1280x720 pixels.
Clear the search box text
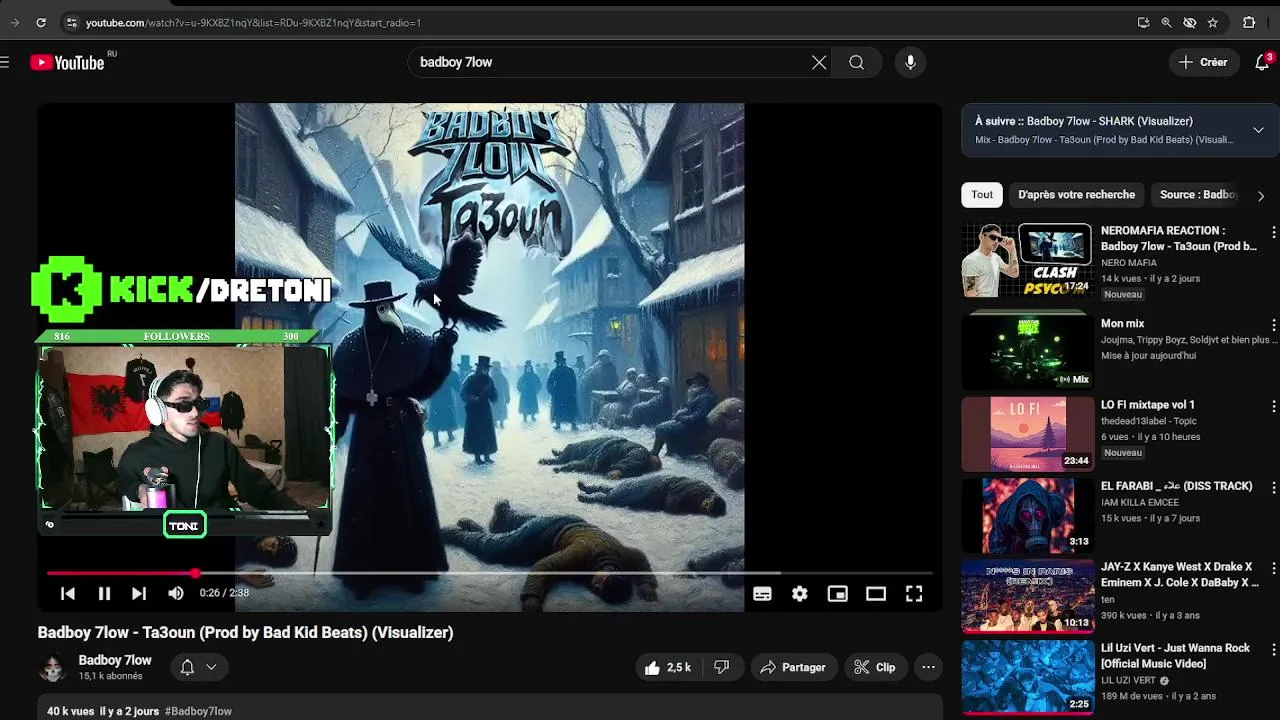(x=819, y=62)
